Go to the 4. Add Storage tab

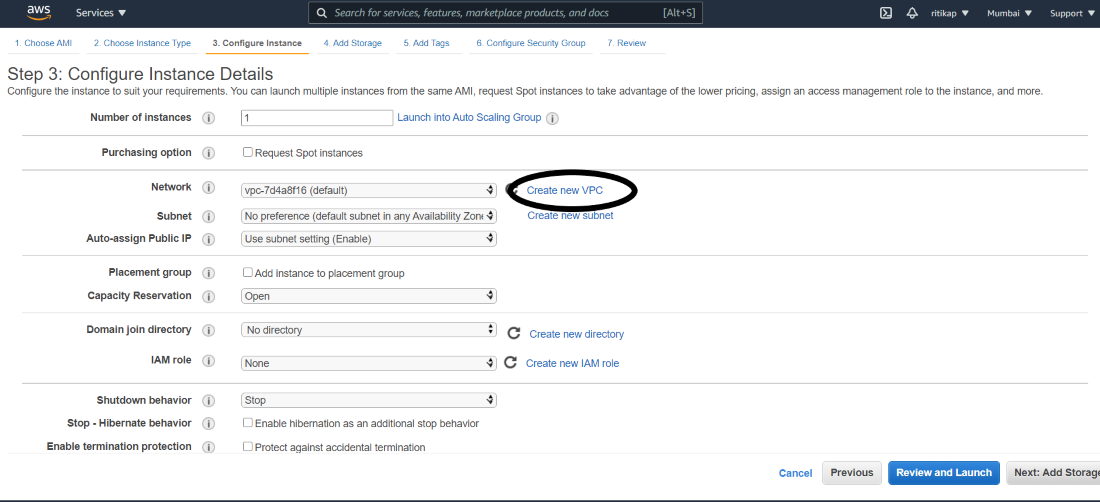(x=352, y=44)
